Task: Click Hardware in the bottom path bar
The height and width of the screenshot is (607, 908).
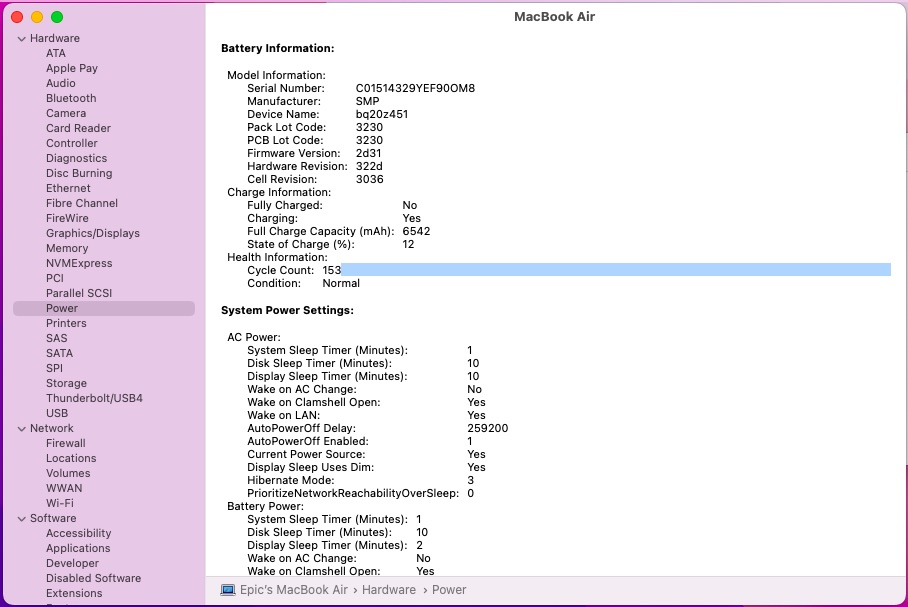Action: (389, 590)
